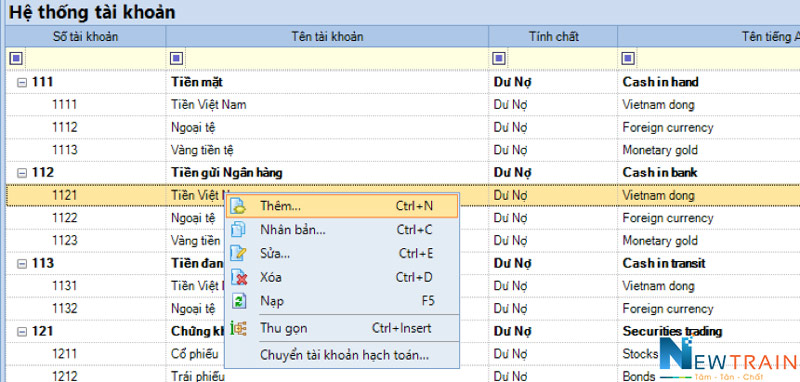Choose Nhân bản... from the context menu
The width and height of the screenshot is (800, 382).
pyautogui.click(x=342, y=230)
